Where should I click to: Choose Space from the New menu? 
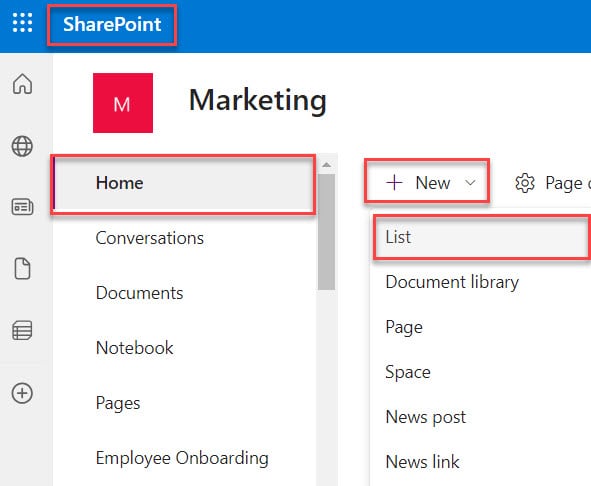408,373
